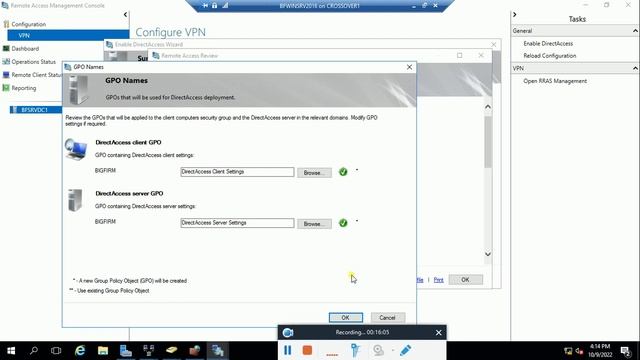Click the recorder highlighter tool icon
This screenshot has width=640, height=360.
pyautogui.click(x=355, y=350)
